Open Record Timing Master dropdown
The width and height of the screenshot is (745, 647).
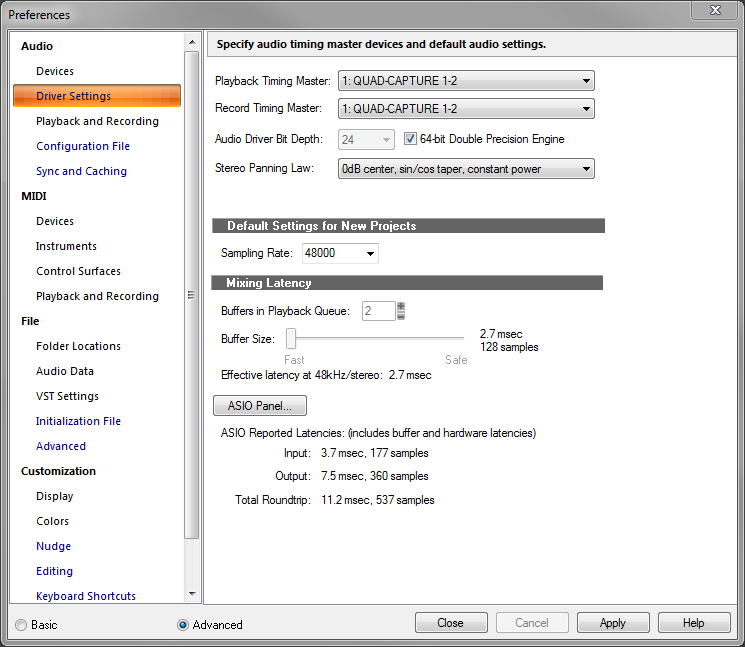[466, 108]
